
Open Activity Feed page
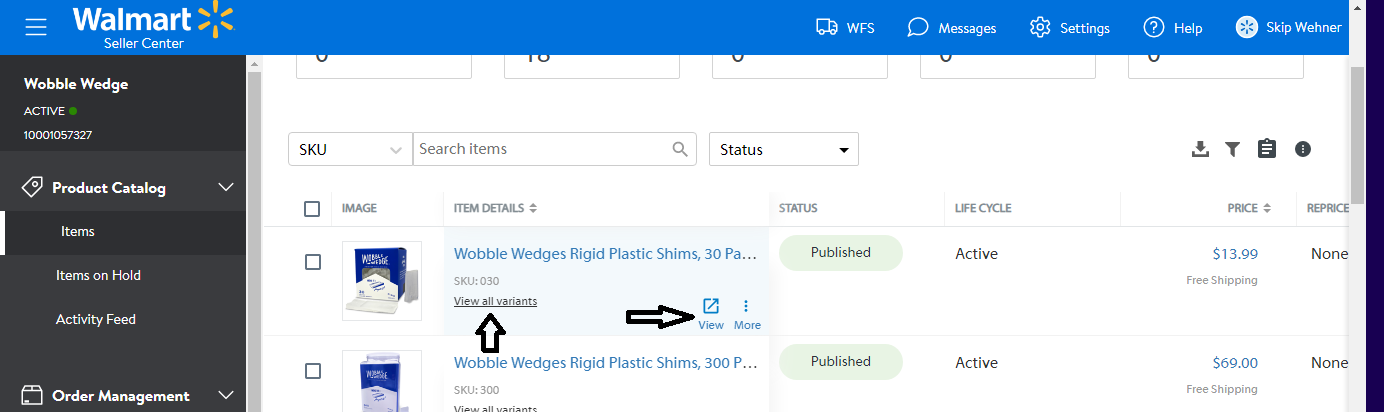pos(95,319)
